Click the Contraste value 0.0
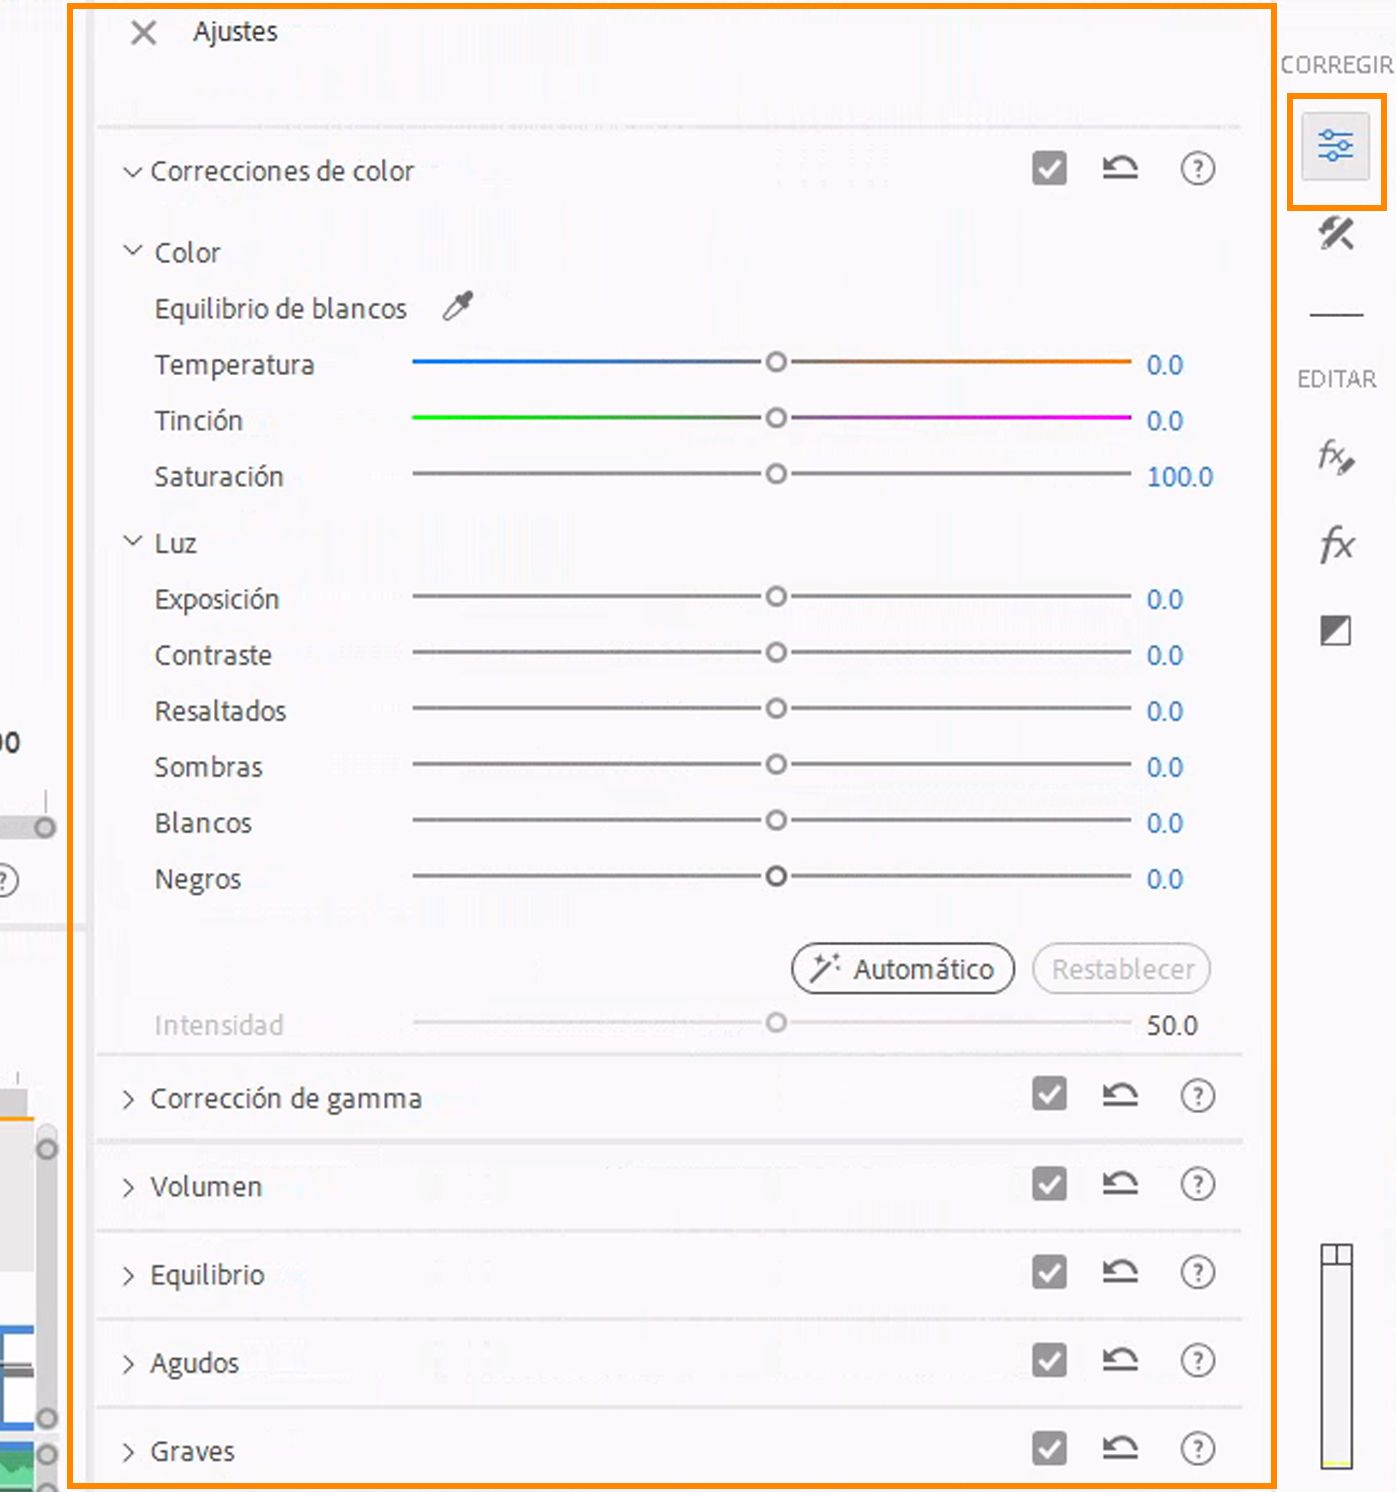The image size is (1396, 1492). point(1165,656)
